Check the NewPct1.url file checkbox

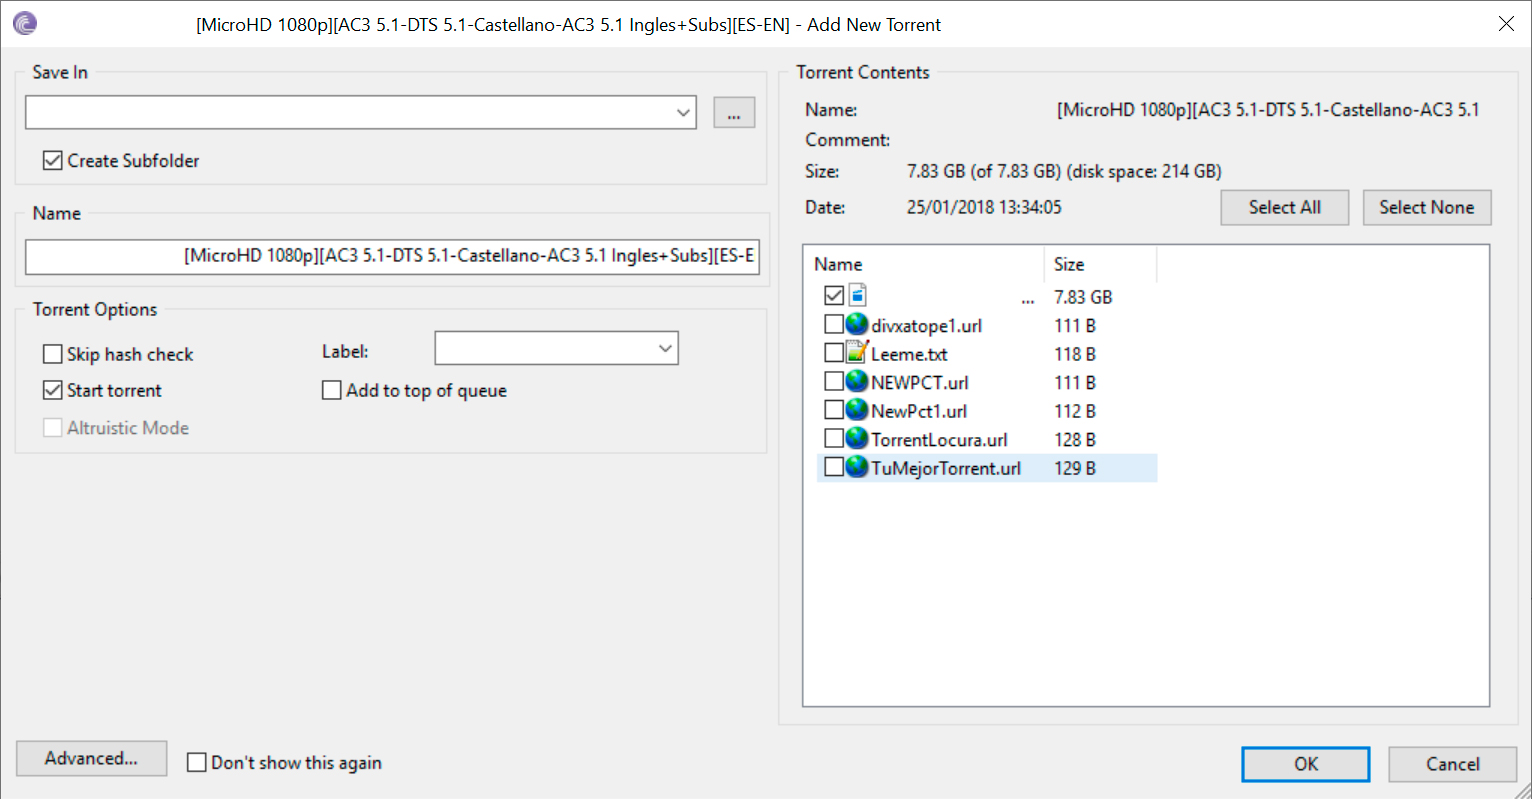click(834, 410)
